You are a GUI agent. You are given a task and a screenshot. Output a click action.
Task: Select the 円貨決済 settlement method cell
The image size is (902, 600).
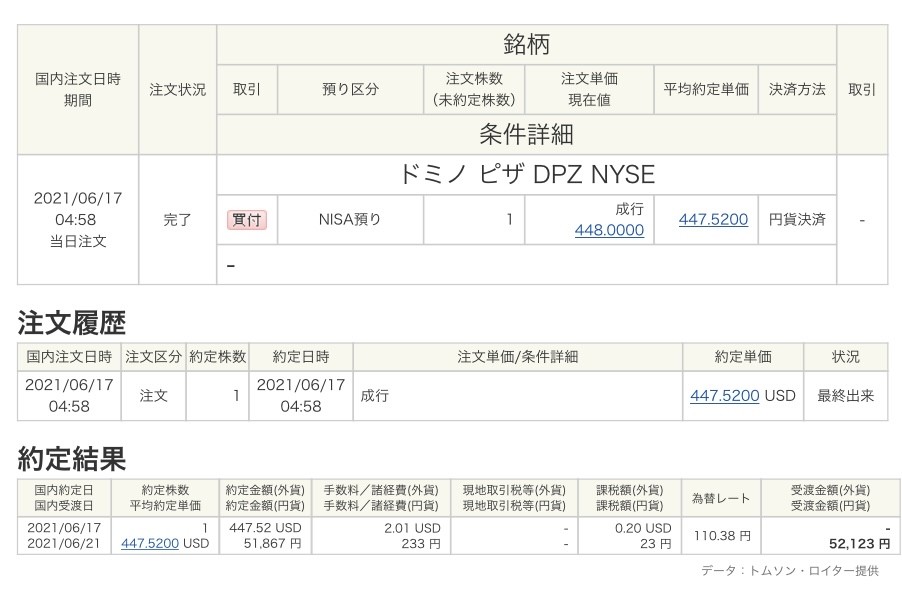pos(797,219)
